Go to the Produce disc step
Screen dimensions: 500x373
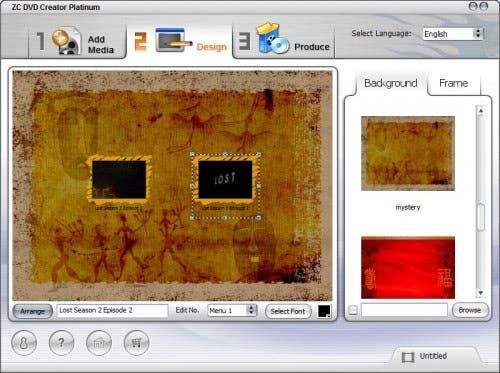coord(283,41)
